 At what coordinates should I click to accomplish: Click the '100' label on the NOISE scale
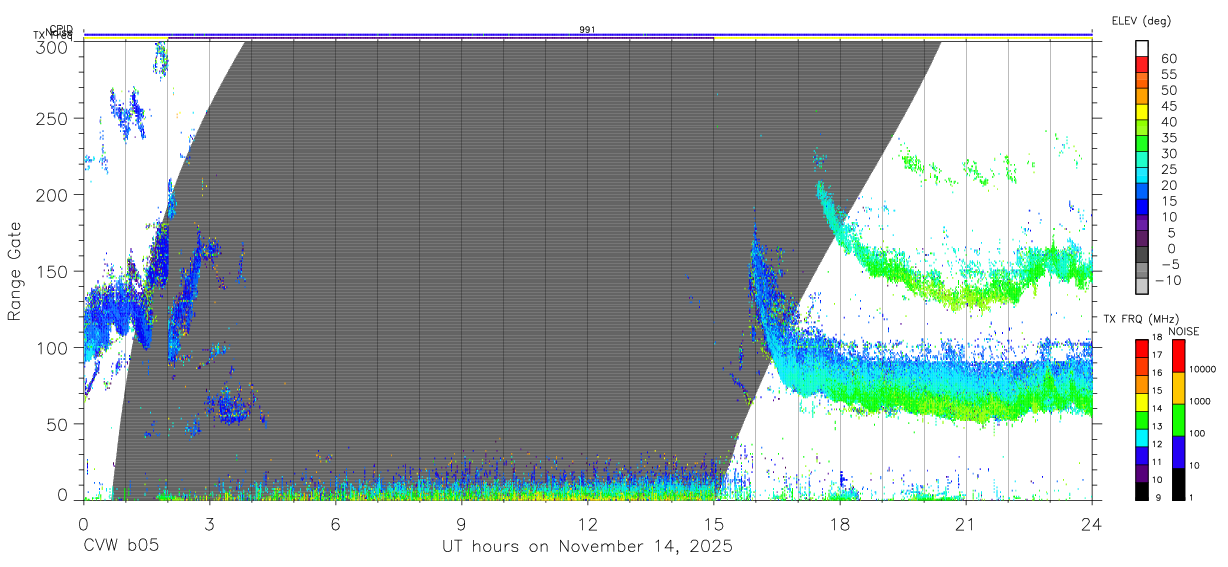click(1197, 433)
